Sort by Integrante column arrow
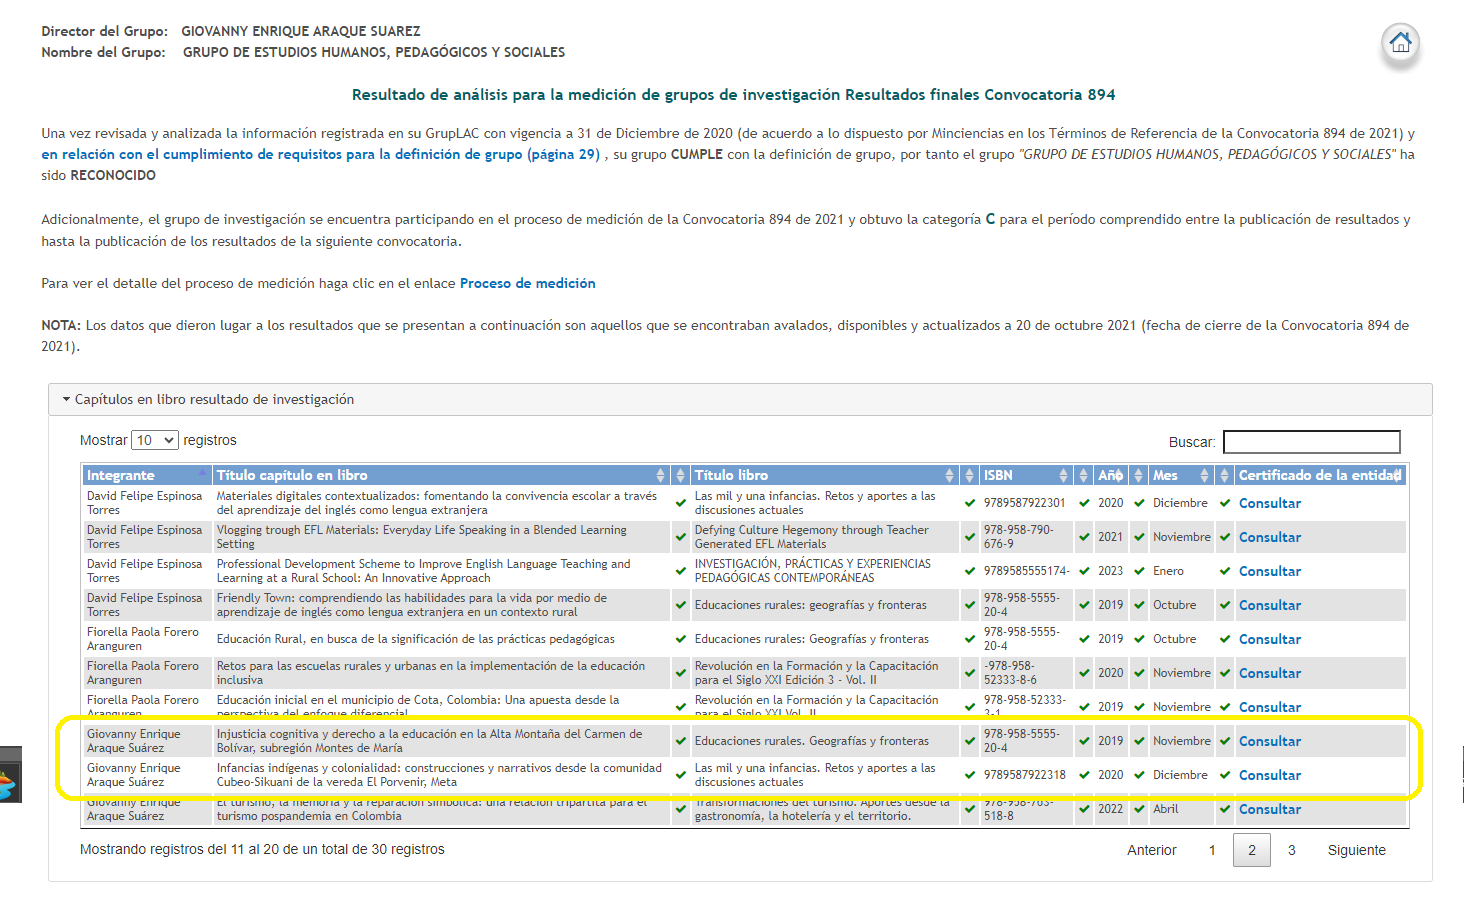Image resolution: width=1464 pixels, height=900 pixels. pos(203,475)
